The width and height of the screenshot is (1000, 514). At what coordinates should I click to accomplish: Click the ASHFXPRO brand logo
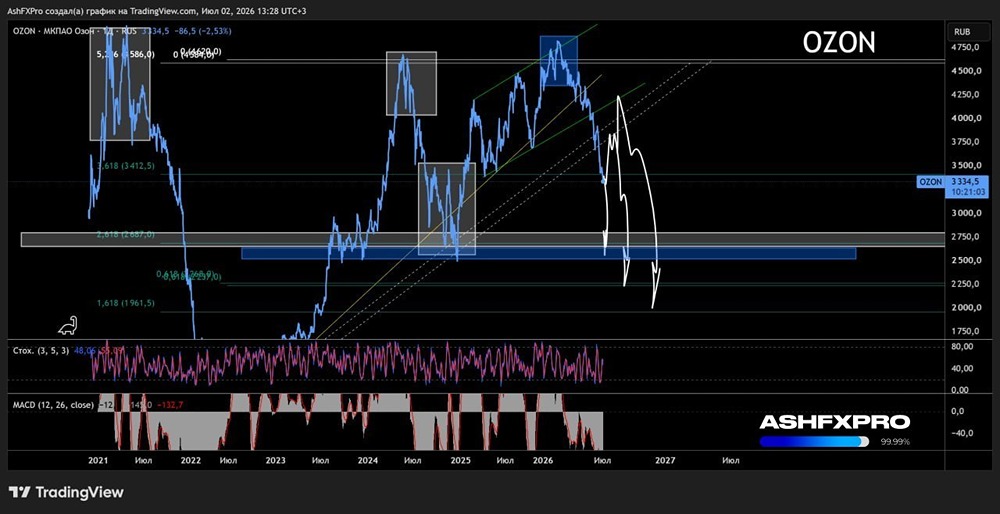(834, 422)
